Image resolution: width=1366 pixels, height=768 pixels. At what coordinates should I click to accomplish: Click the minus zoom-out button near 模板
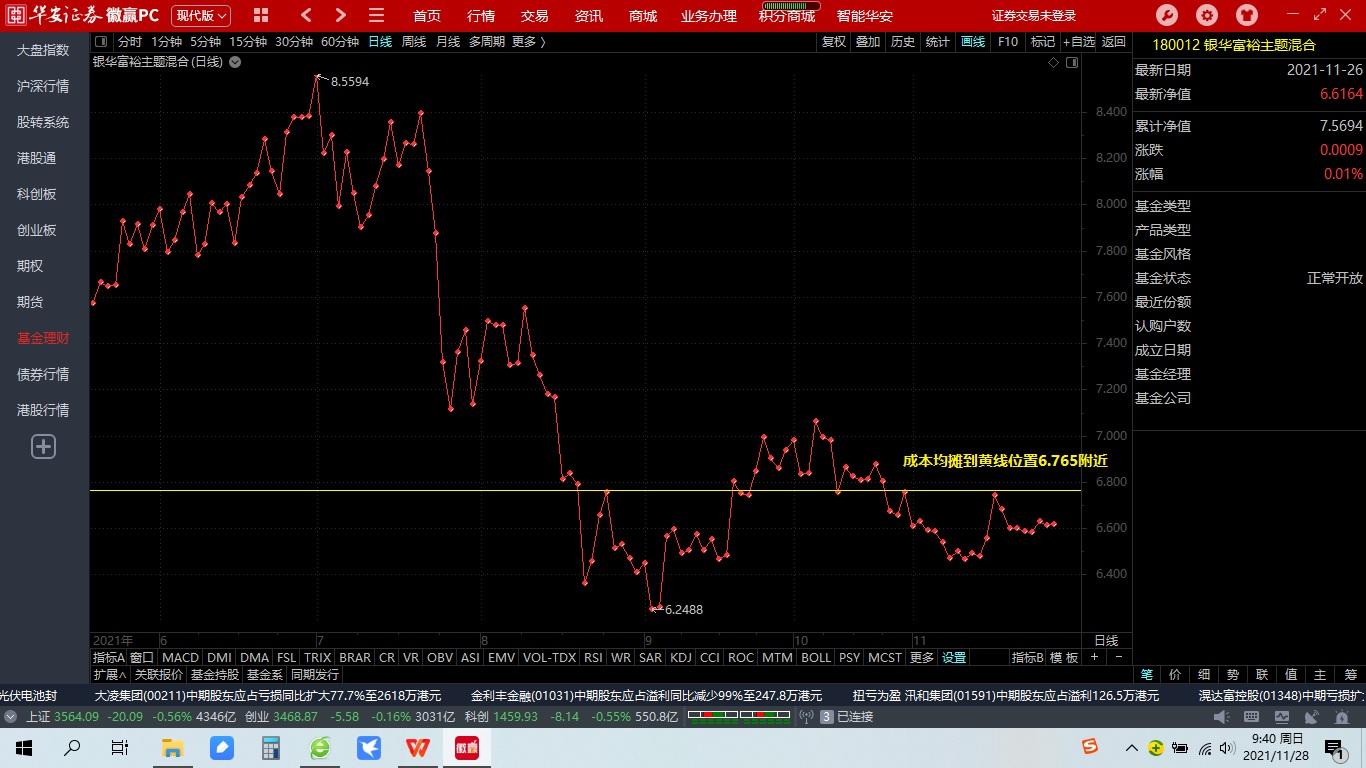(x=1118, y=657)
